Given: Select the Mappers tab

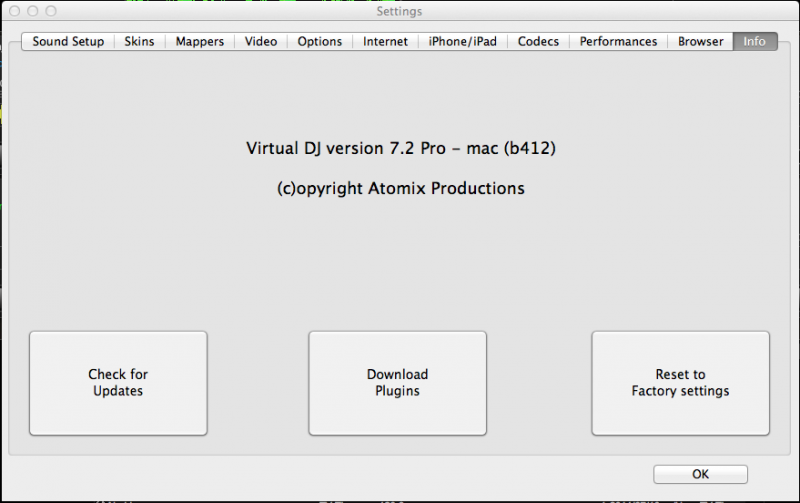Looking at the screenshot, I should pos(199,41).
